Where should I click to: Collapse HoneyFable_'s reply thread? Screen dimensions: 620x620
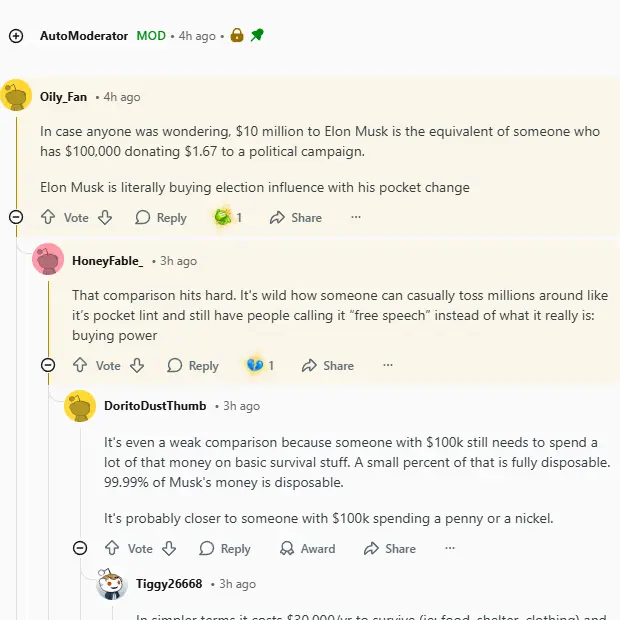(x=48, y=365)
